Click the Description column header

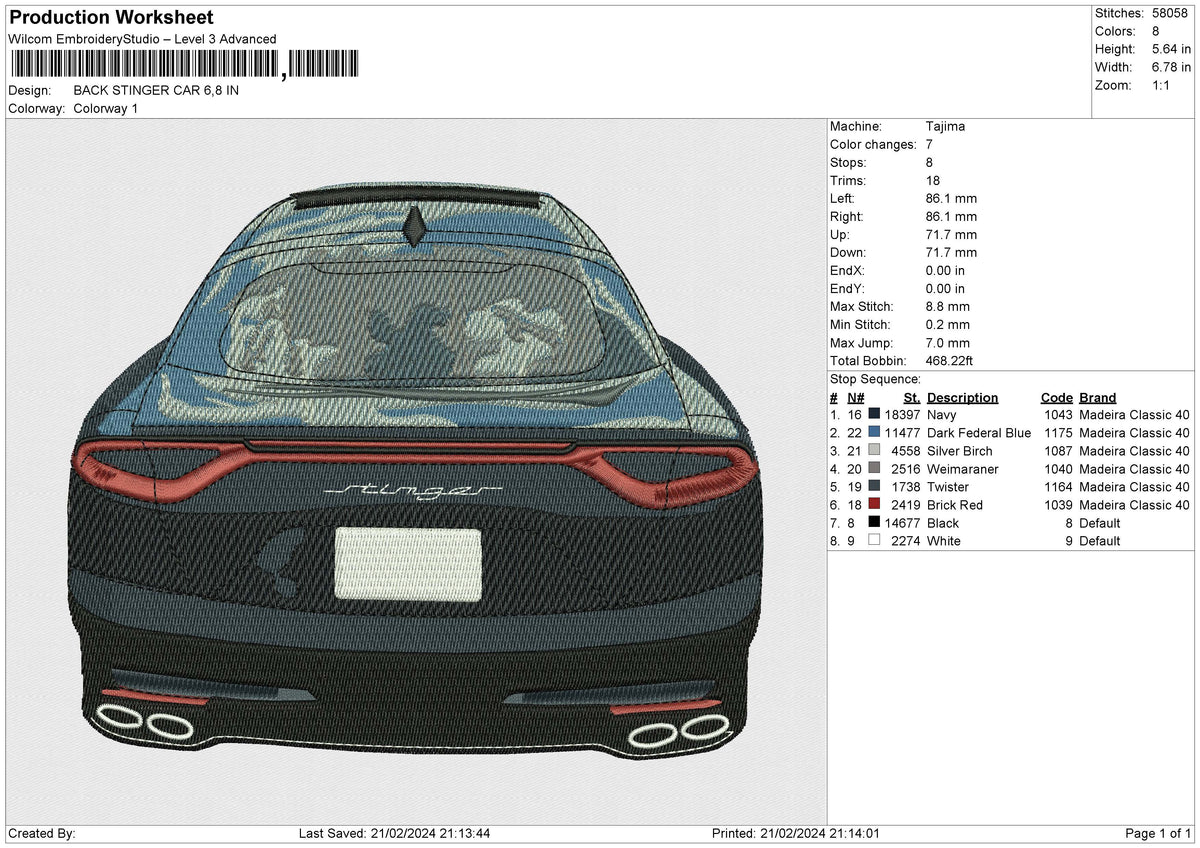tap(962, 397)
